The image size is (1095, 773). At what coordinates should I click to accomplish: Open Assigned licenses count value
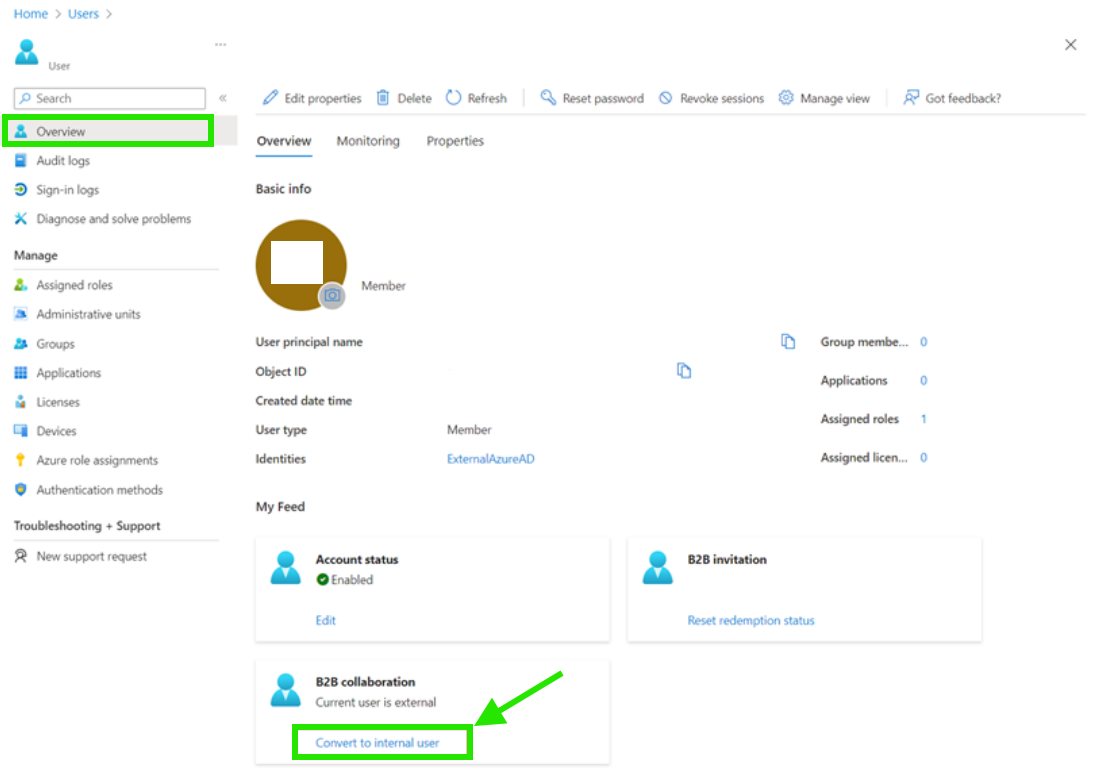coord(923,457)
